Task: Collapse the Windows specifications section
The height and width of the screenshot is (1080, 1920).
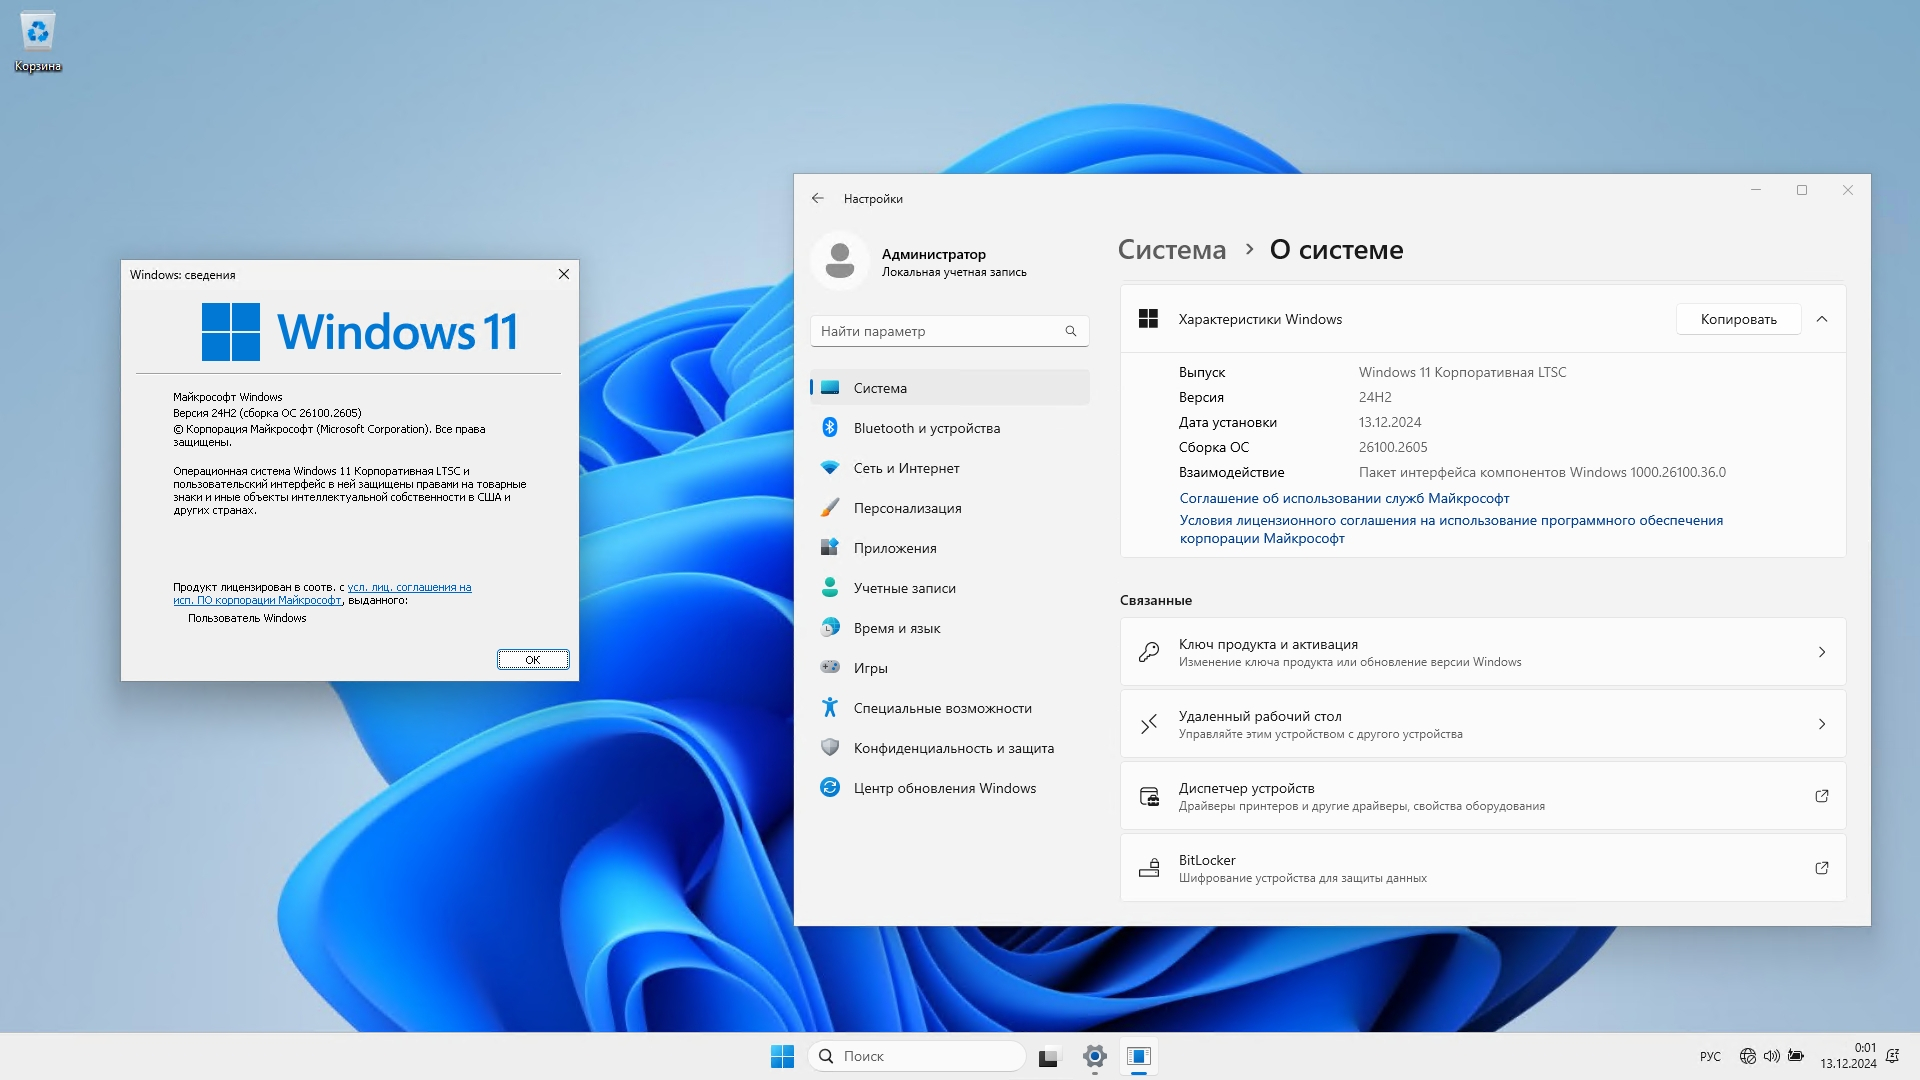Action: (x=1822, y=319)
